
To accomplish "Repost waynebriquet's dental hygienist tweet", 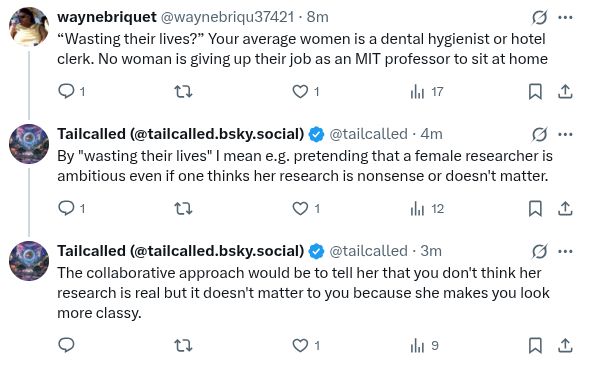I will 184,91.
